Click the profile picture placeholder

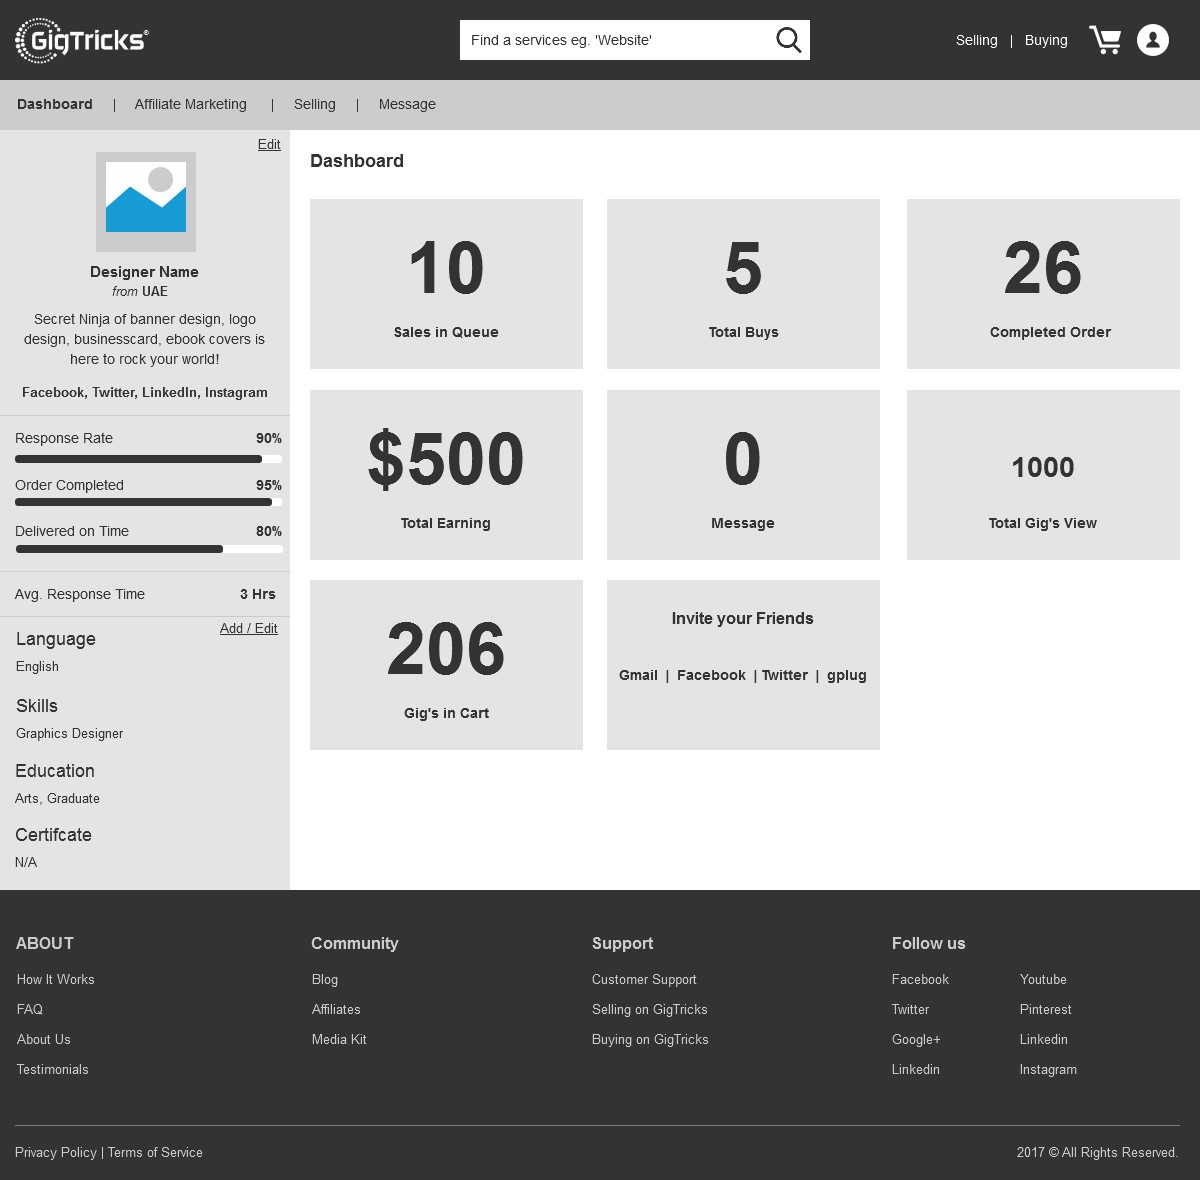(x=146, y=202)
